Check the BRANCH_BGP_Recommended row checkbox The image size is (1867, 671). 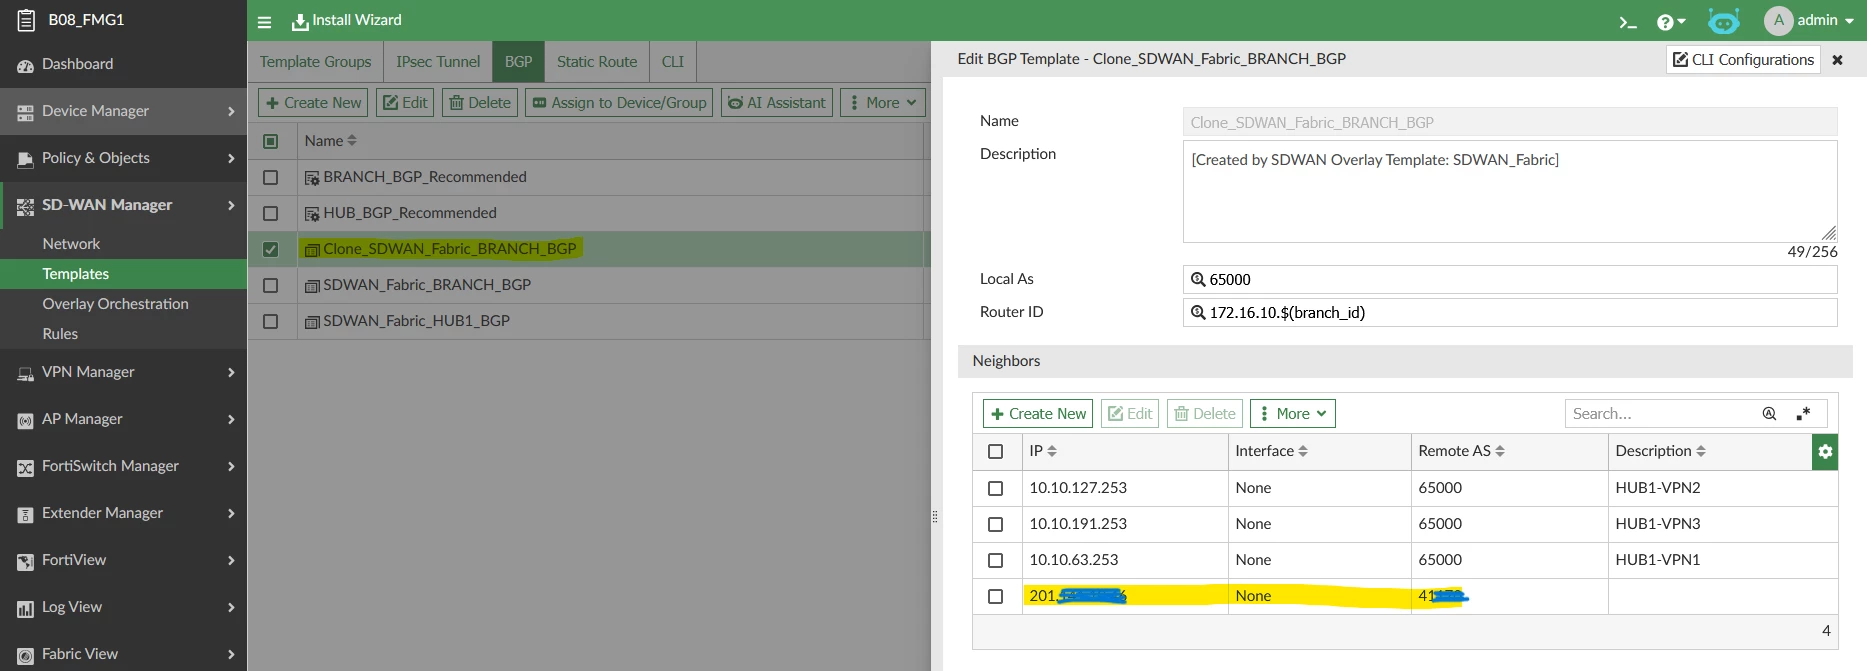(x=270, y=177)
